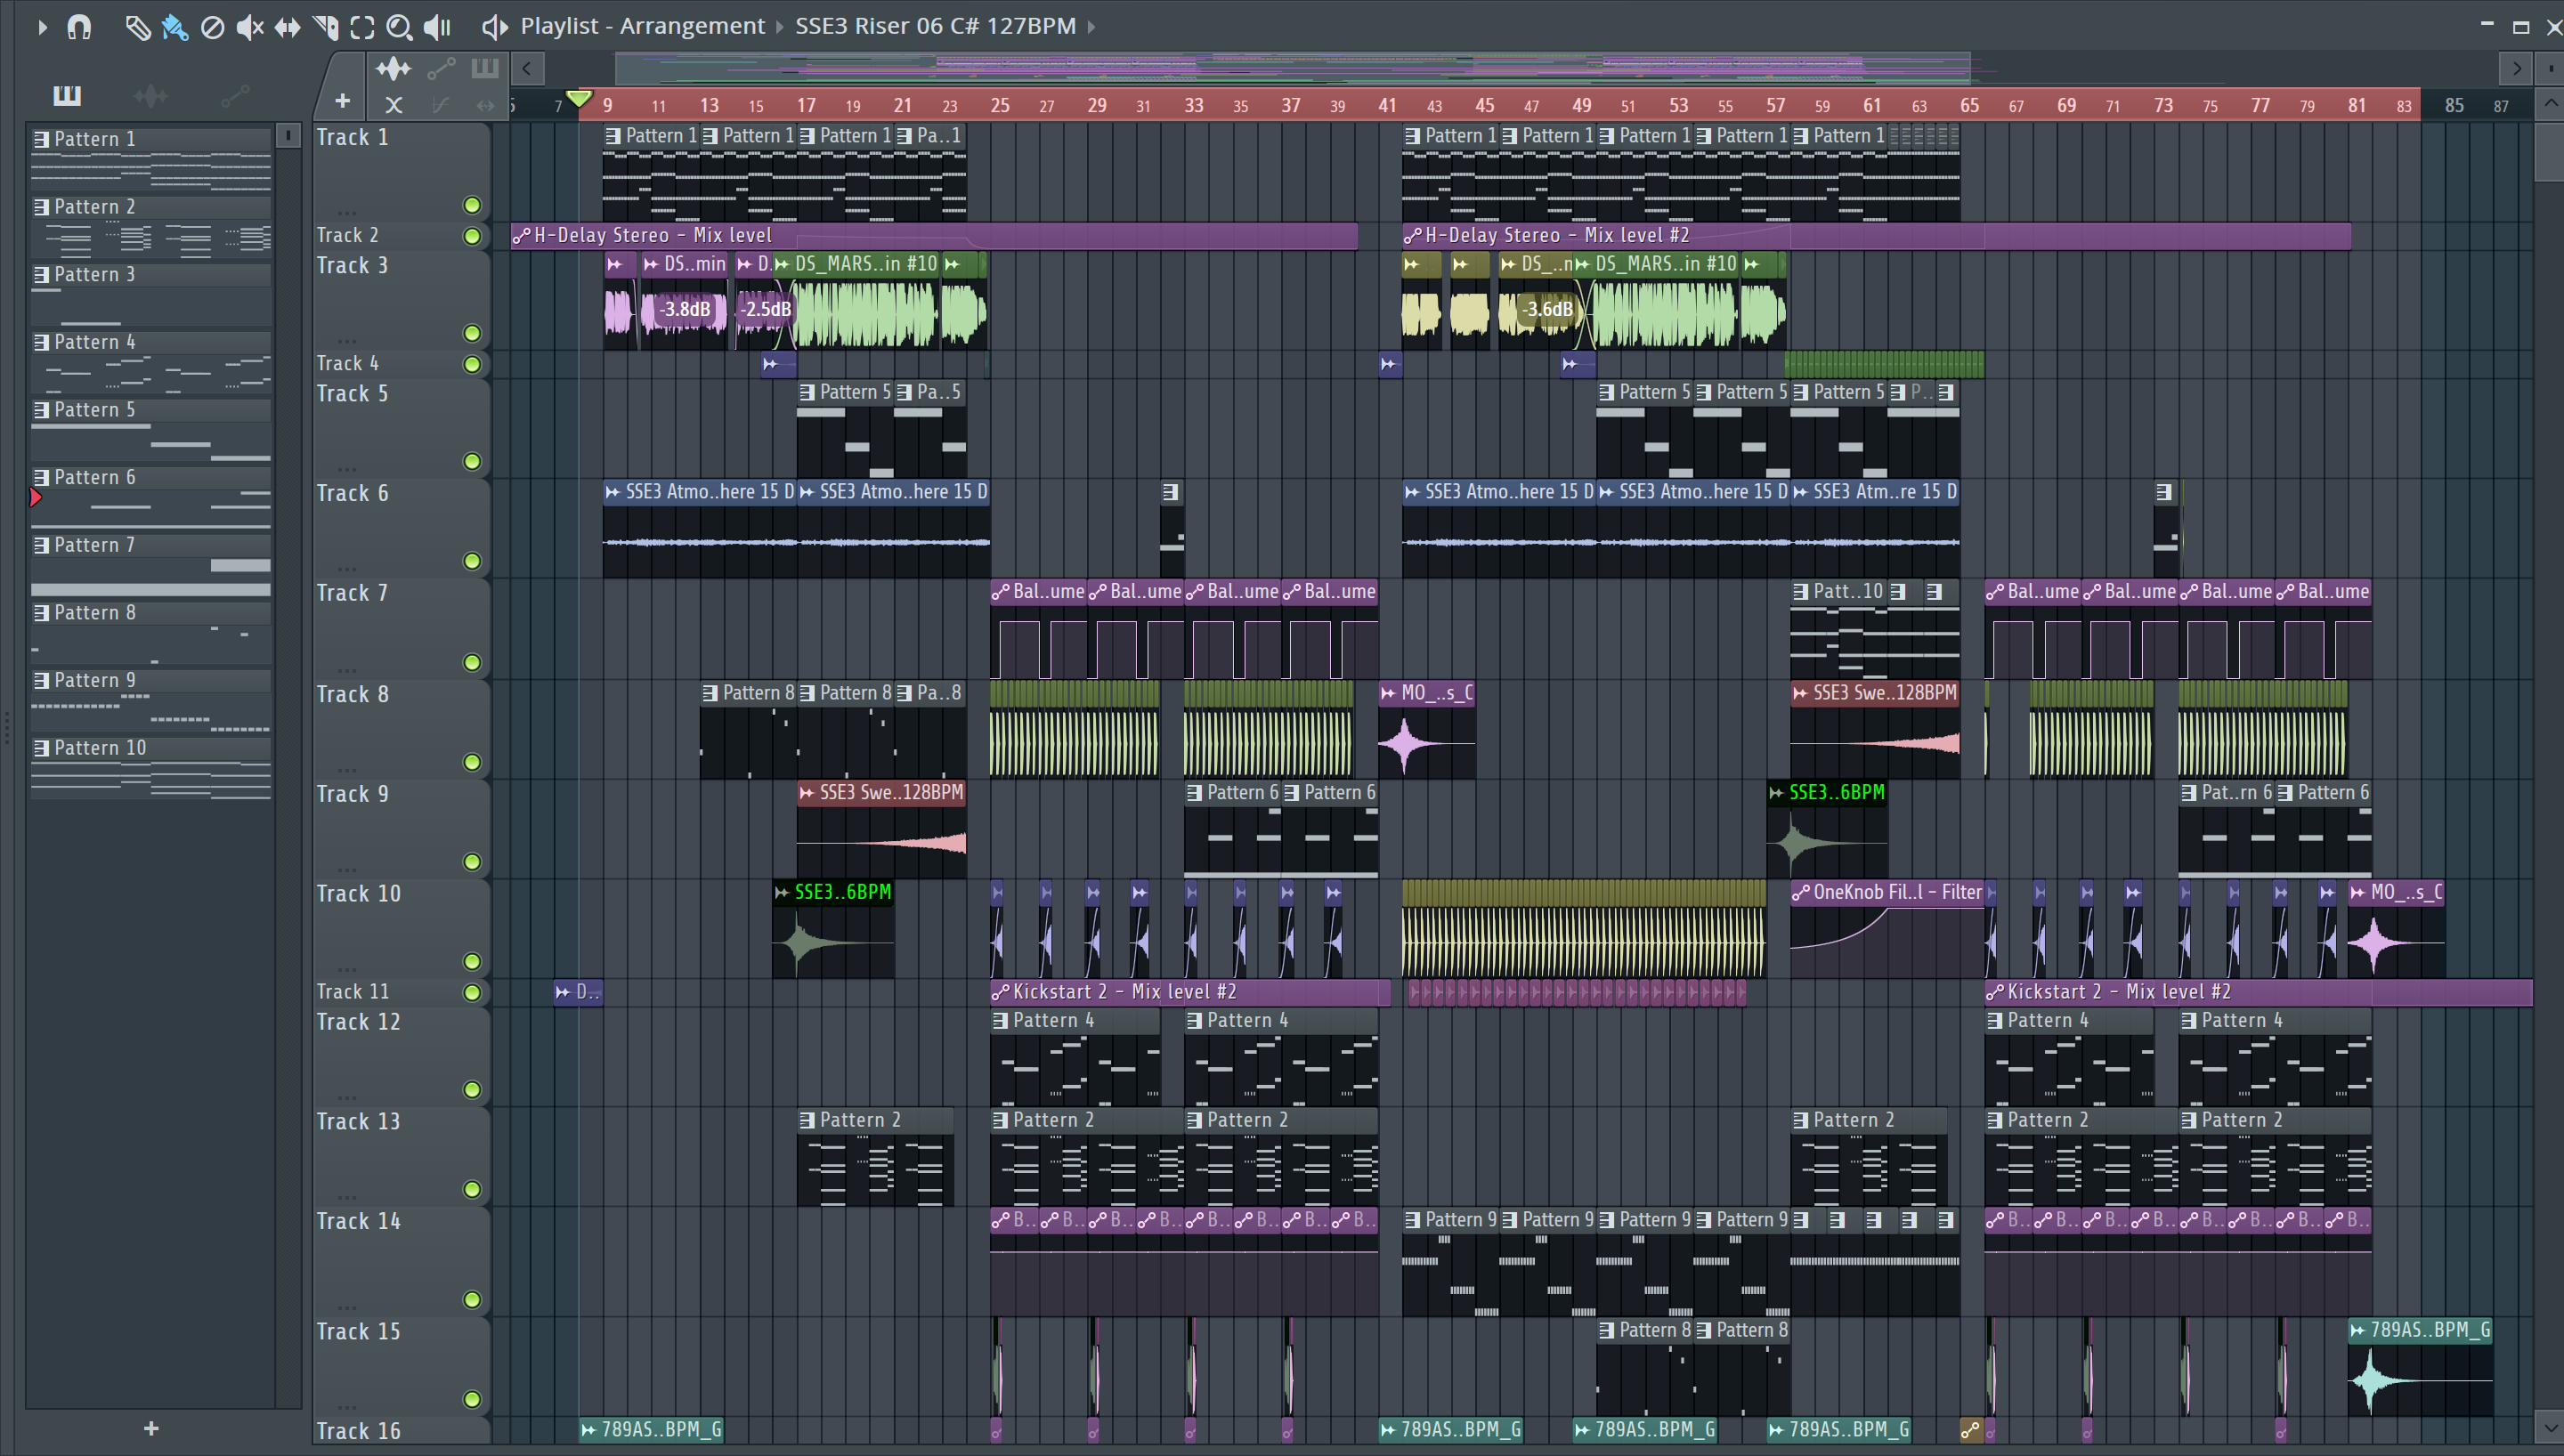Click the playhead position marker

pos(579,98)
